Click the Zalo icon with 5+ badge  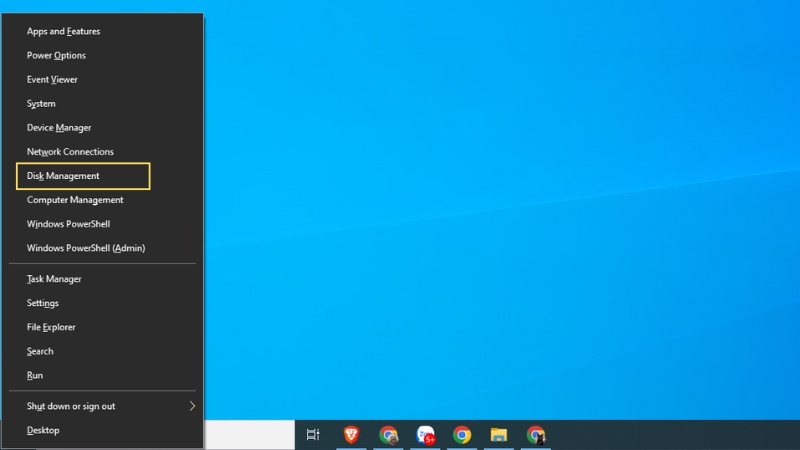pos(425,435)
